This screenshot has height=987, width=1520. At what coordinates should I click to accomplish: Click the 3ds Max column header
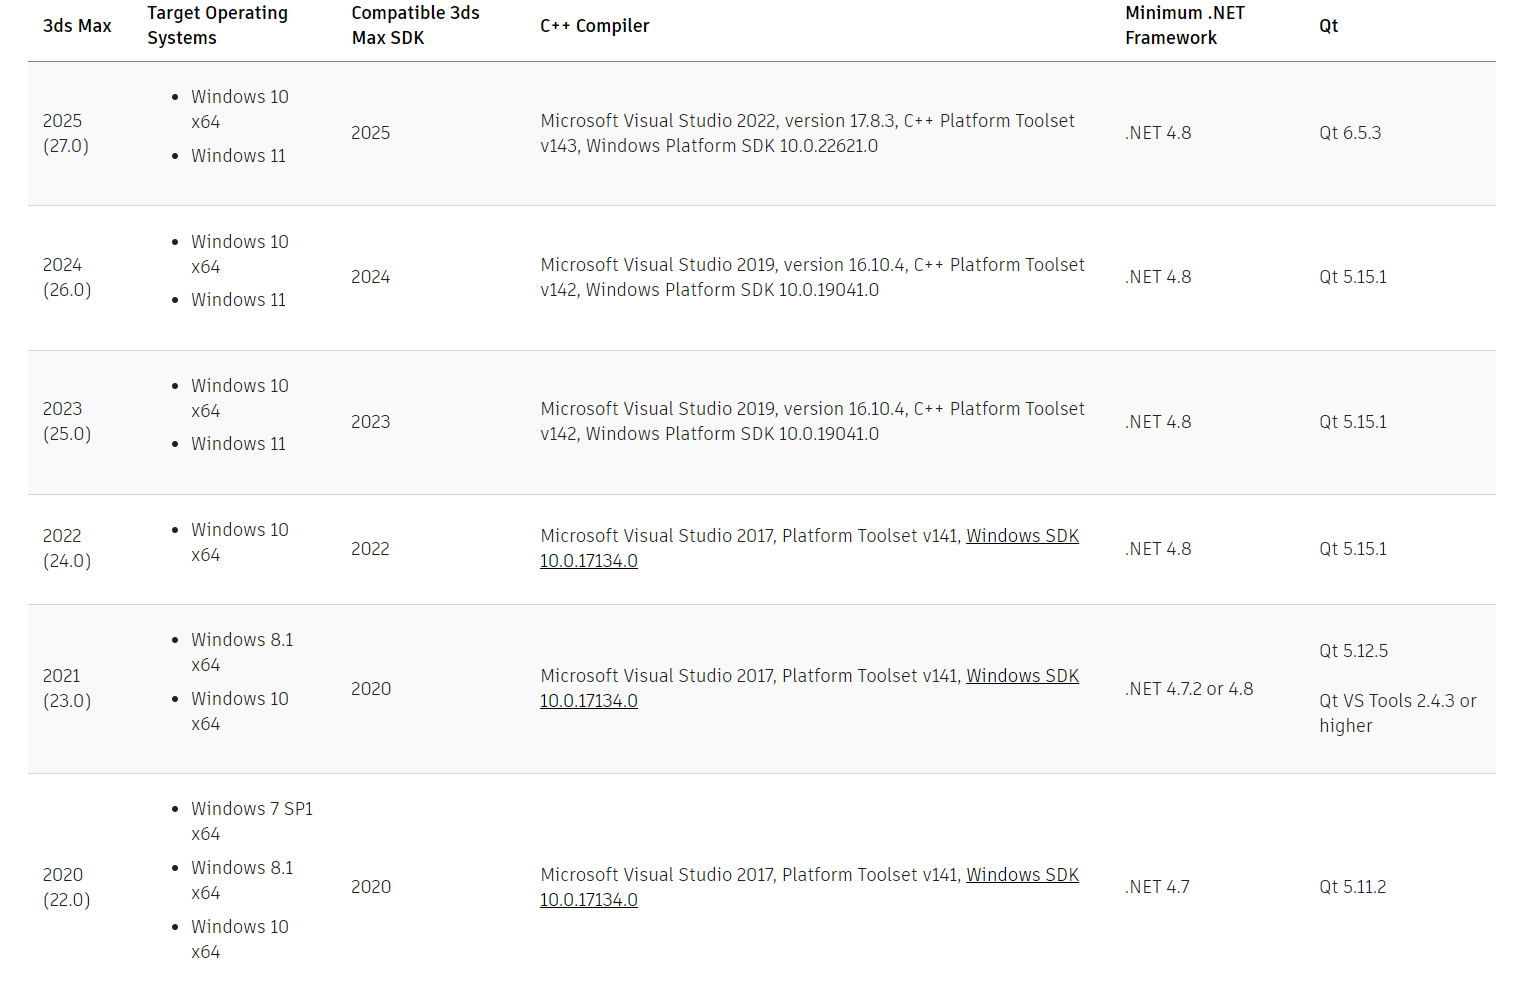pyautogui.click(x=77, y=26)
